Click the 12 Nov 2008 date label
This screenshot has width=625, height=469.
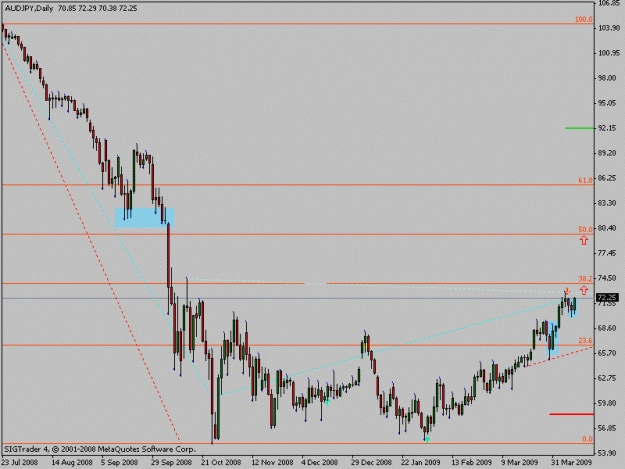[272, 463]
